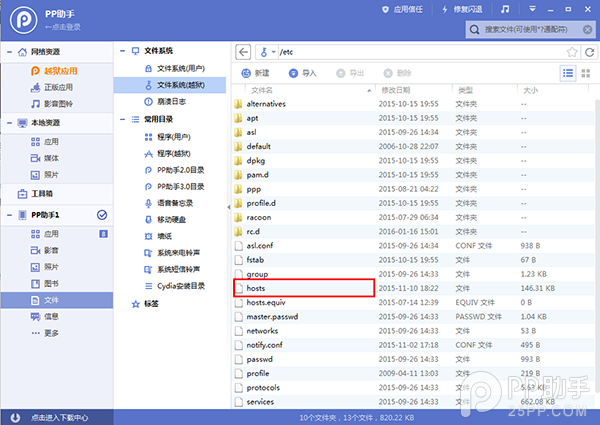Favorite this folder with star icon
600x425 pixels.
(572, 52)
